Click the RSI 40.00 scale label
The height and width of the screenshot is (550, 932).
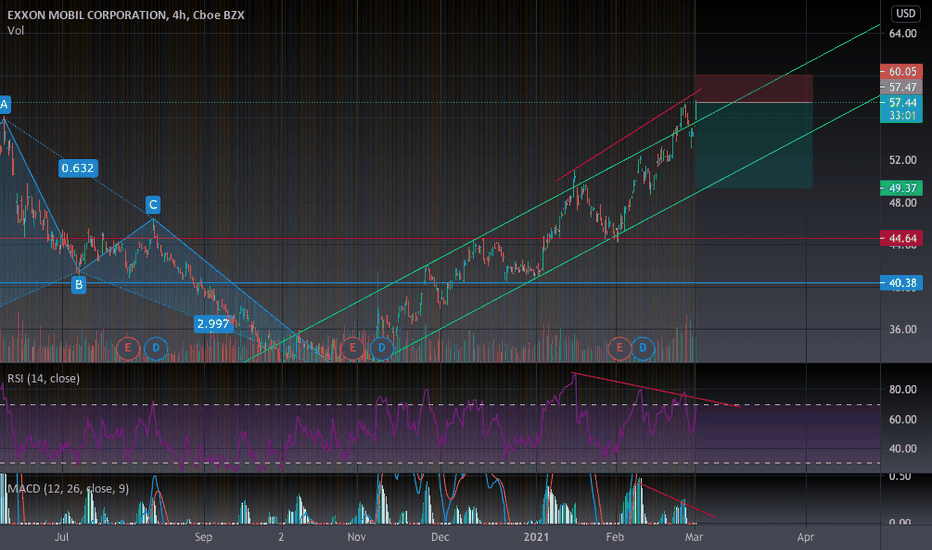[x=902, y=448]
